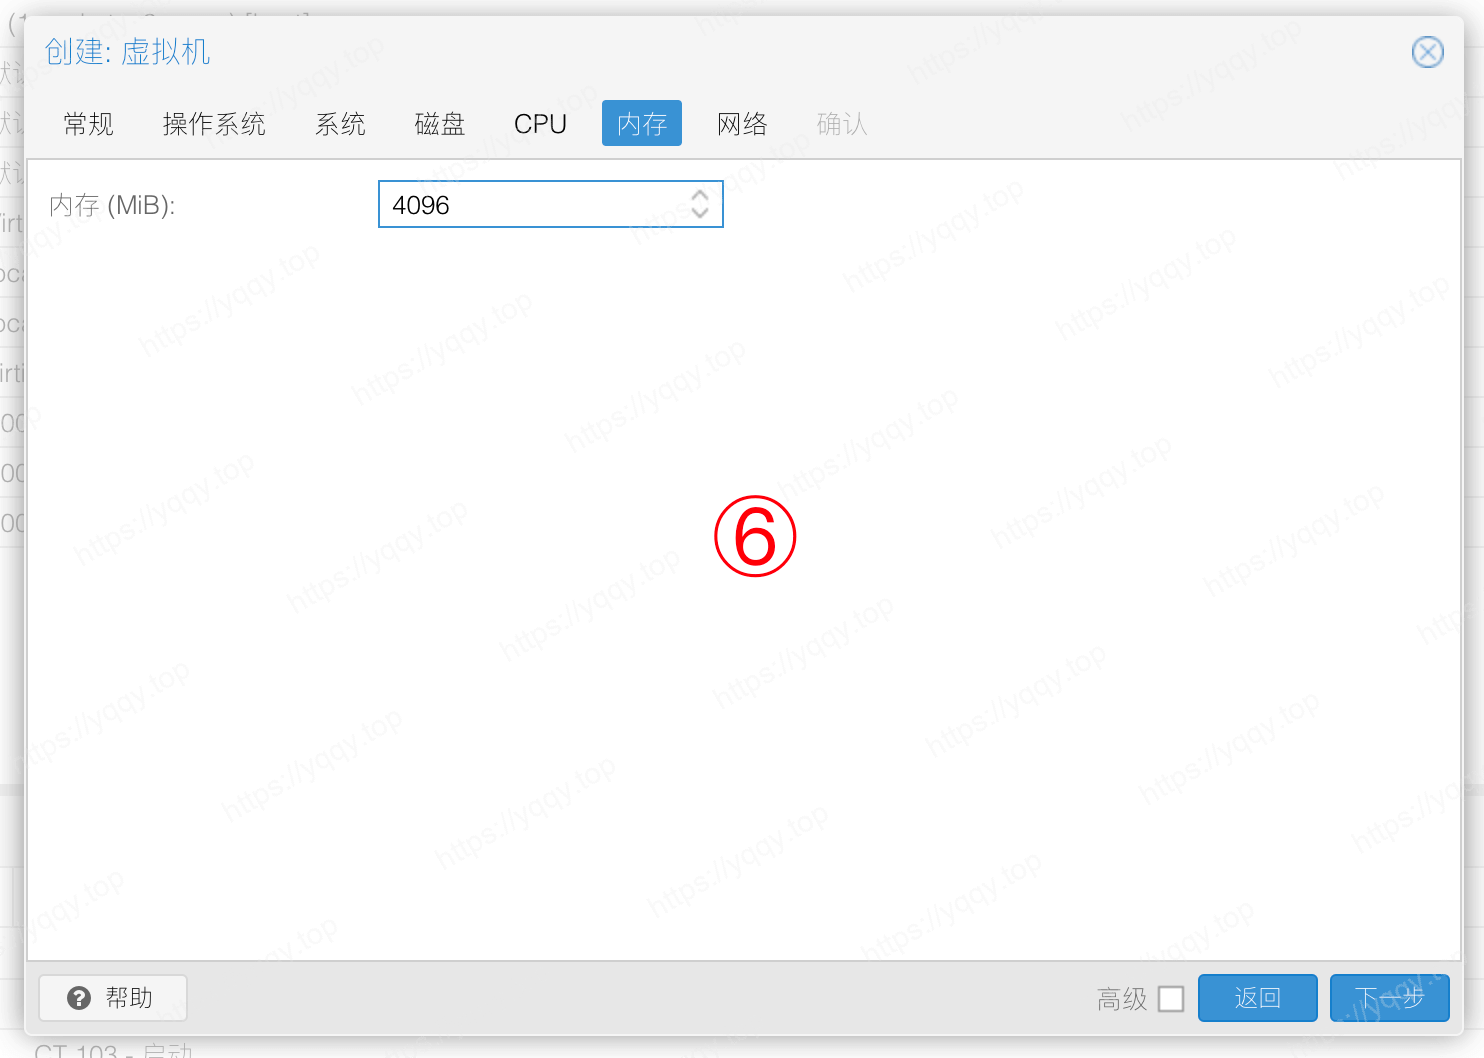This screenshot has height=1058, width=1484.
Task: Decrease memory with the down spinner arrow
Action: (x=700, y=213)
